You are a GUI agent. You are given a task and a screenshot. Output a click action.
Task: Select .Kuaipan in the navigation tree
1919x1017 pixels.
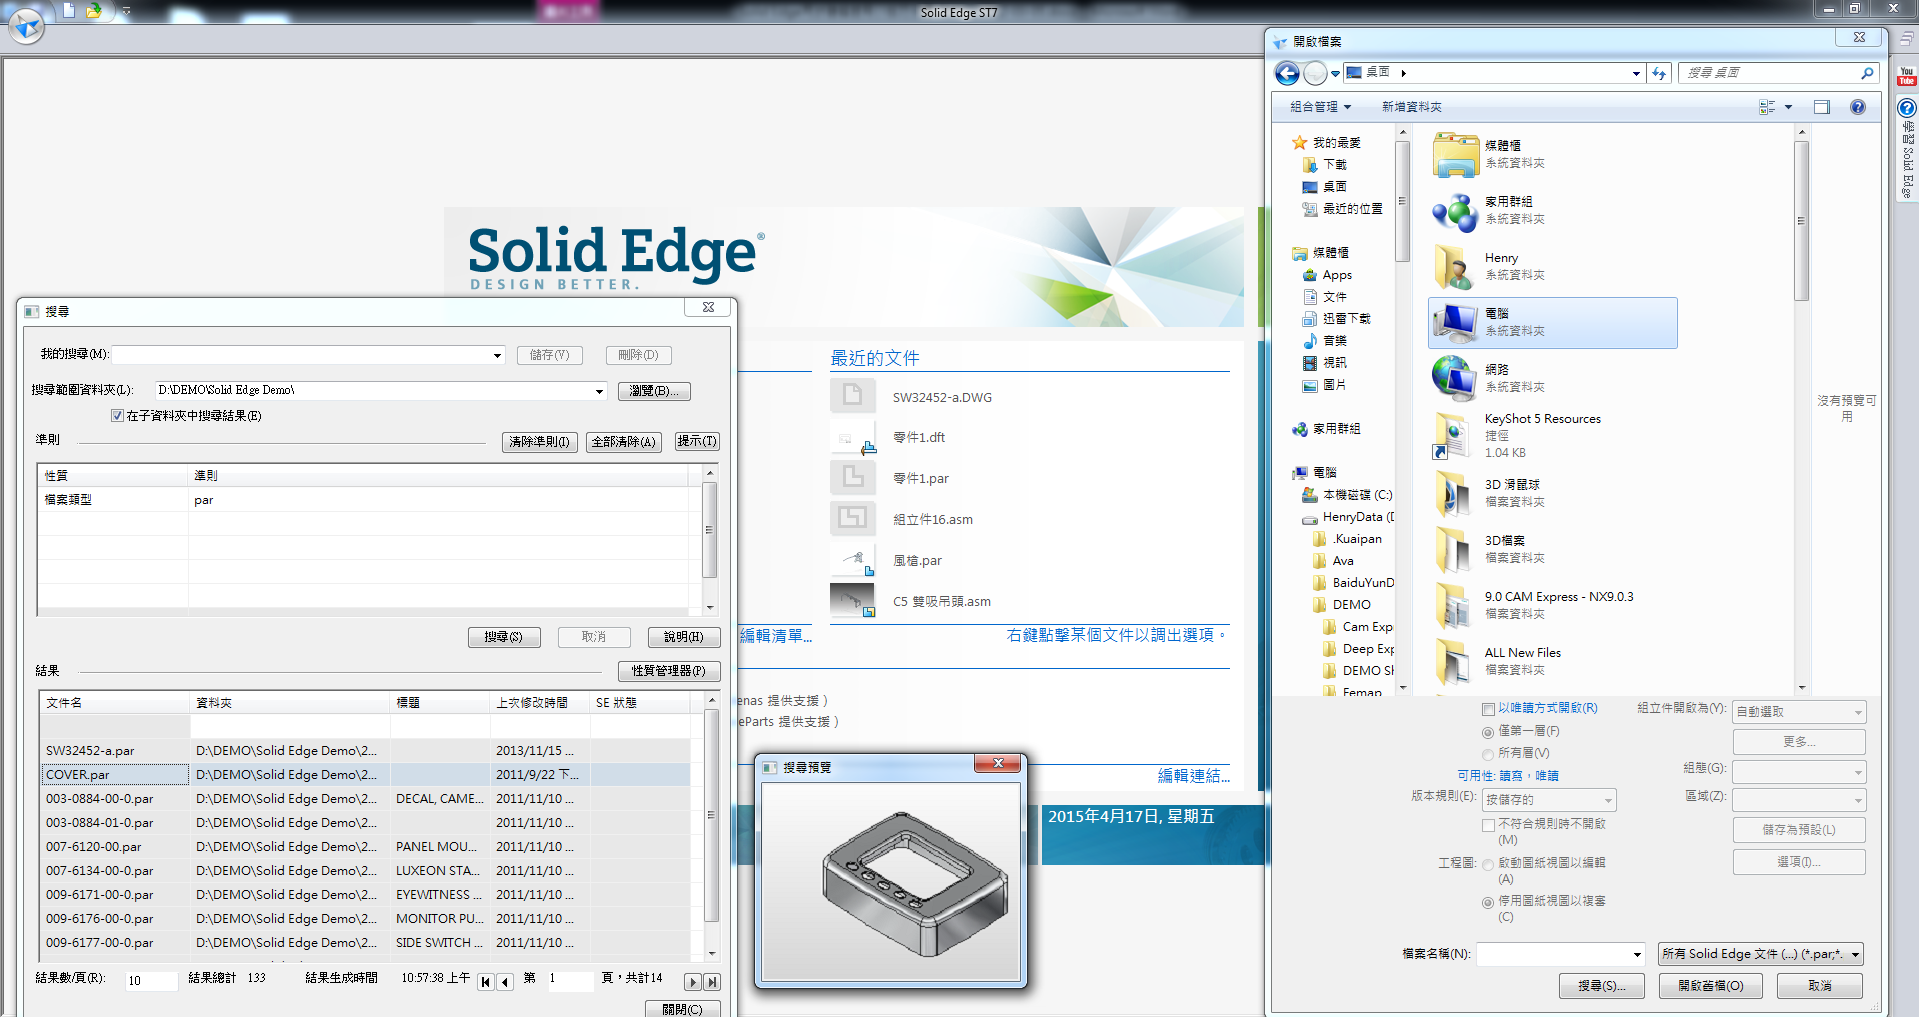tap(1357, 539)
